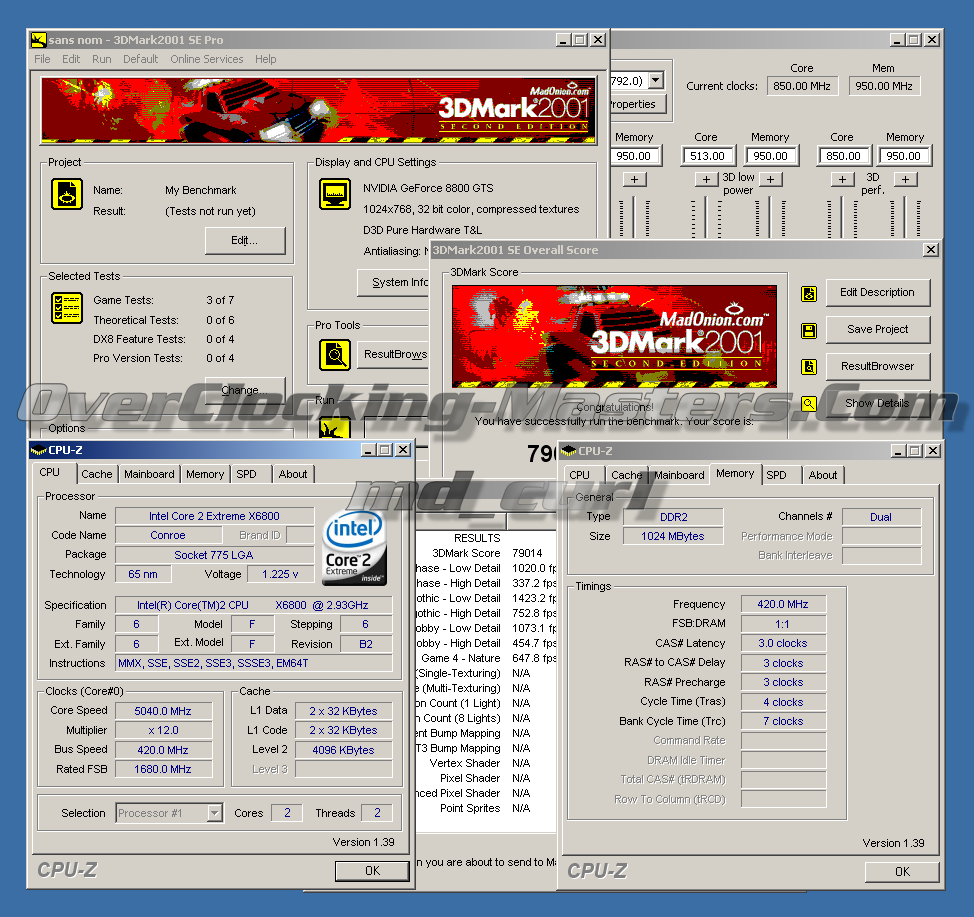This screenshot has height=917, width=974.
Task: Switch to SPD tab in right CPU-Z
Action: click(776, 475)
